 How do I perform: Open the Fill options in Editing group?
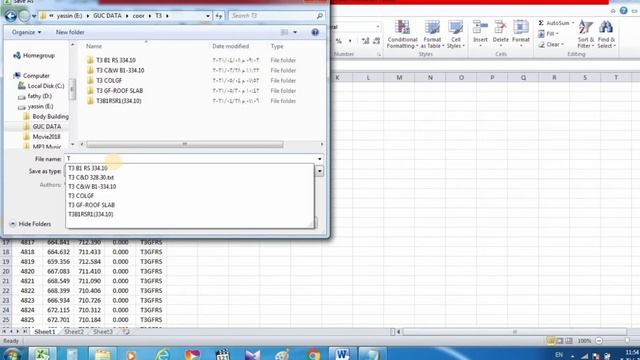pyautogui.click(x=548, y=34)
